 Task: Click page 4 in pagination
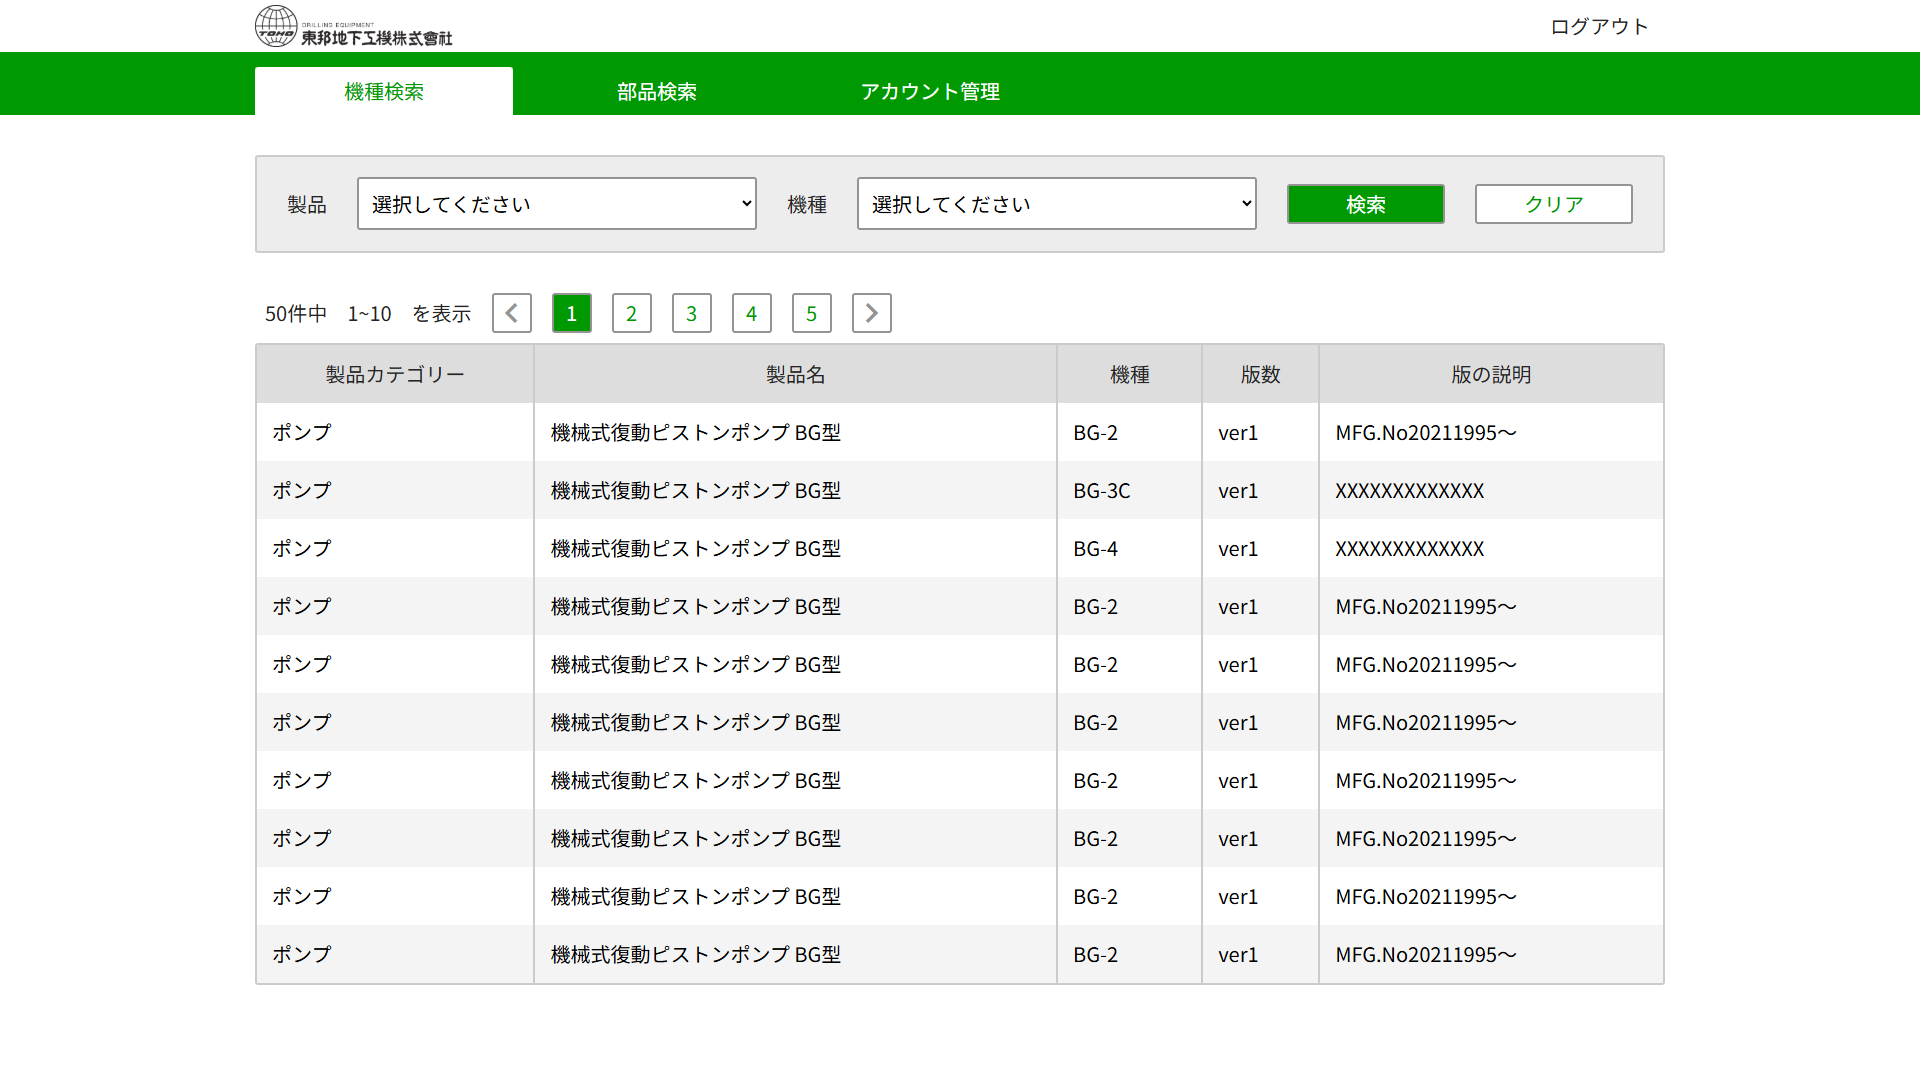click(x=751, y=313)
